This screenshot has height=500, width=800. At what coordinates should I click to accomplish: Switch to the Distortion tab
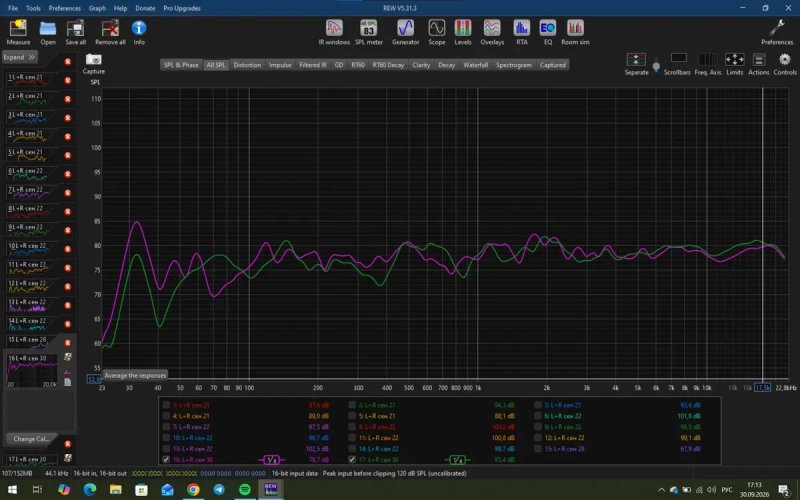tap(247, 65)
